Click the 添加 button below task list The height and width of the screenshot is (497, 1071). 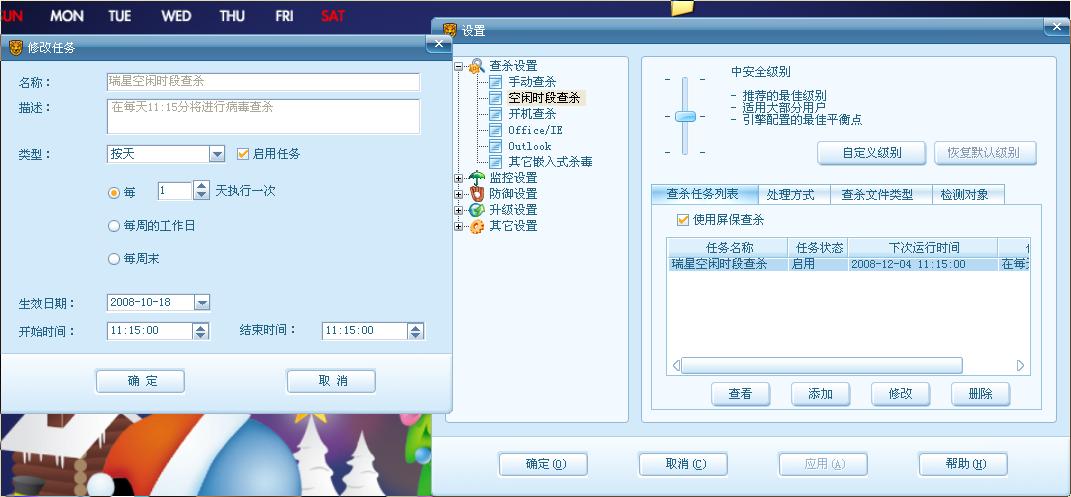pos(820,394)
